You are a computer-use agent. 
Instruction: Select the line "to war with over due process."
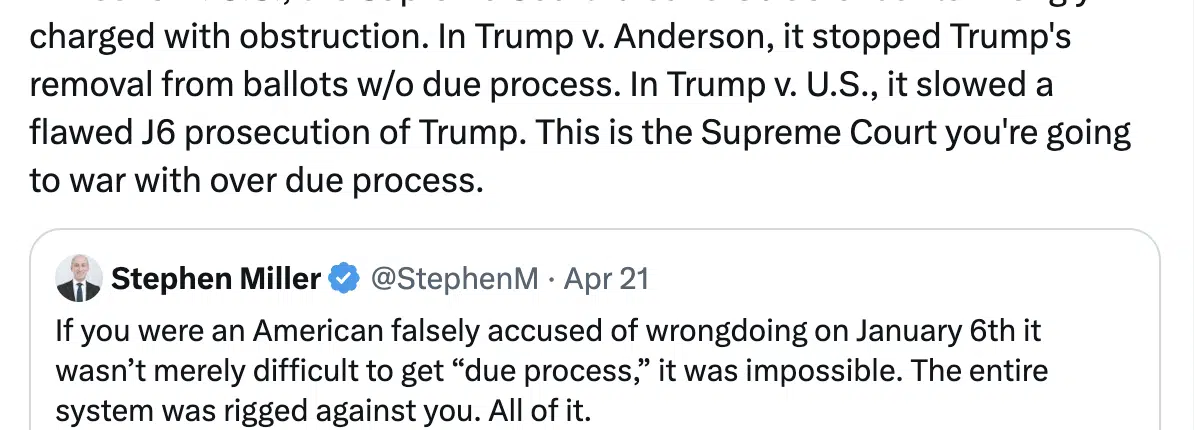pyautogui.click(x=257, y=183)
